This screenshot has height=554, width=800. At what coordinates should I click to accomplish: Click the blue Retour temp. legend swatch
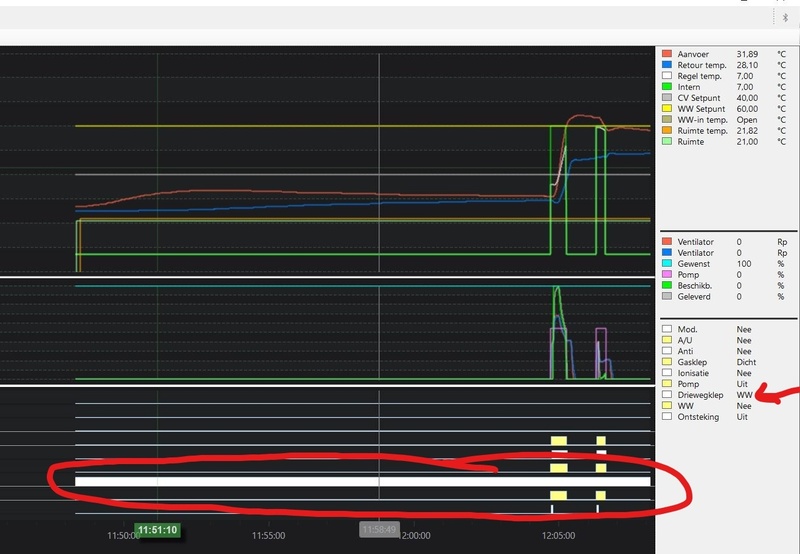coord(666,65)
